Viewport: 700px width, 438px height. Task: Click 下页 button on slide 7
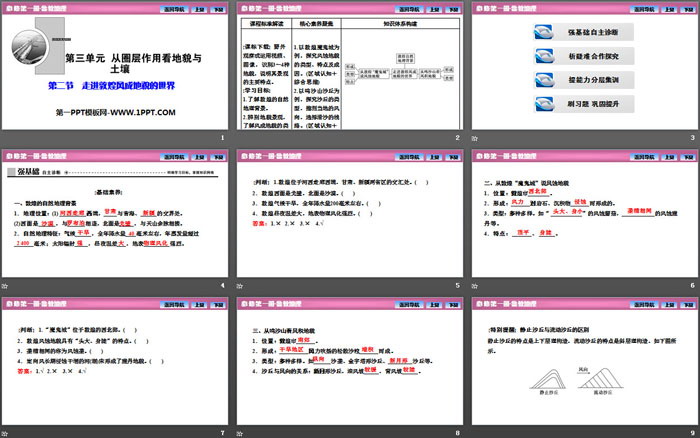[218, 305]
